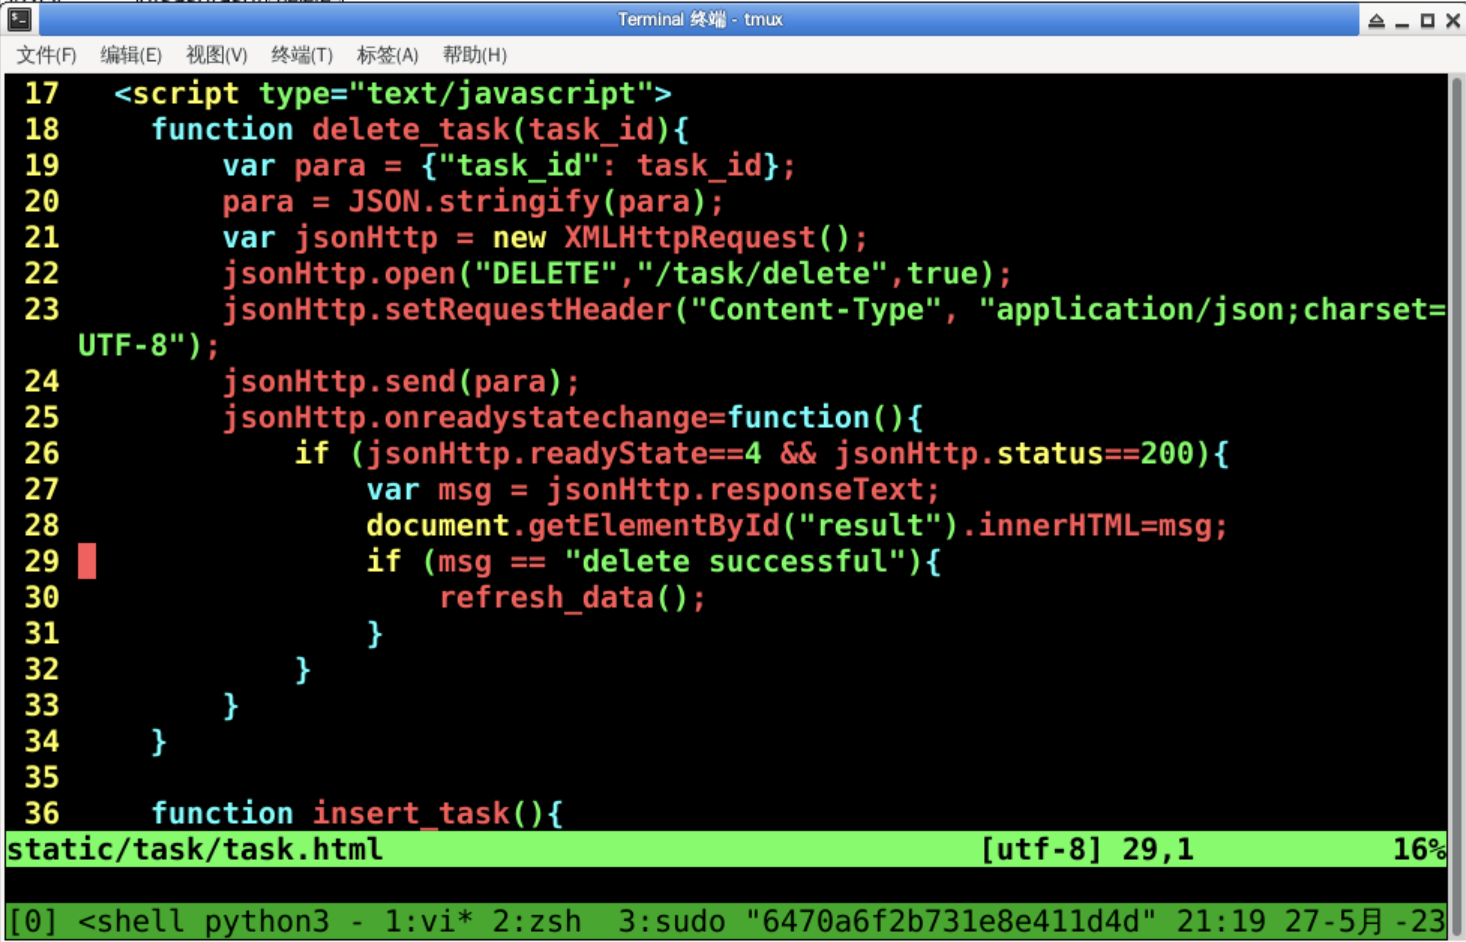This screenshot has width=1466, height=942.
Task: Click the "delete successful" string on line 29
Action: point(735,561)
